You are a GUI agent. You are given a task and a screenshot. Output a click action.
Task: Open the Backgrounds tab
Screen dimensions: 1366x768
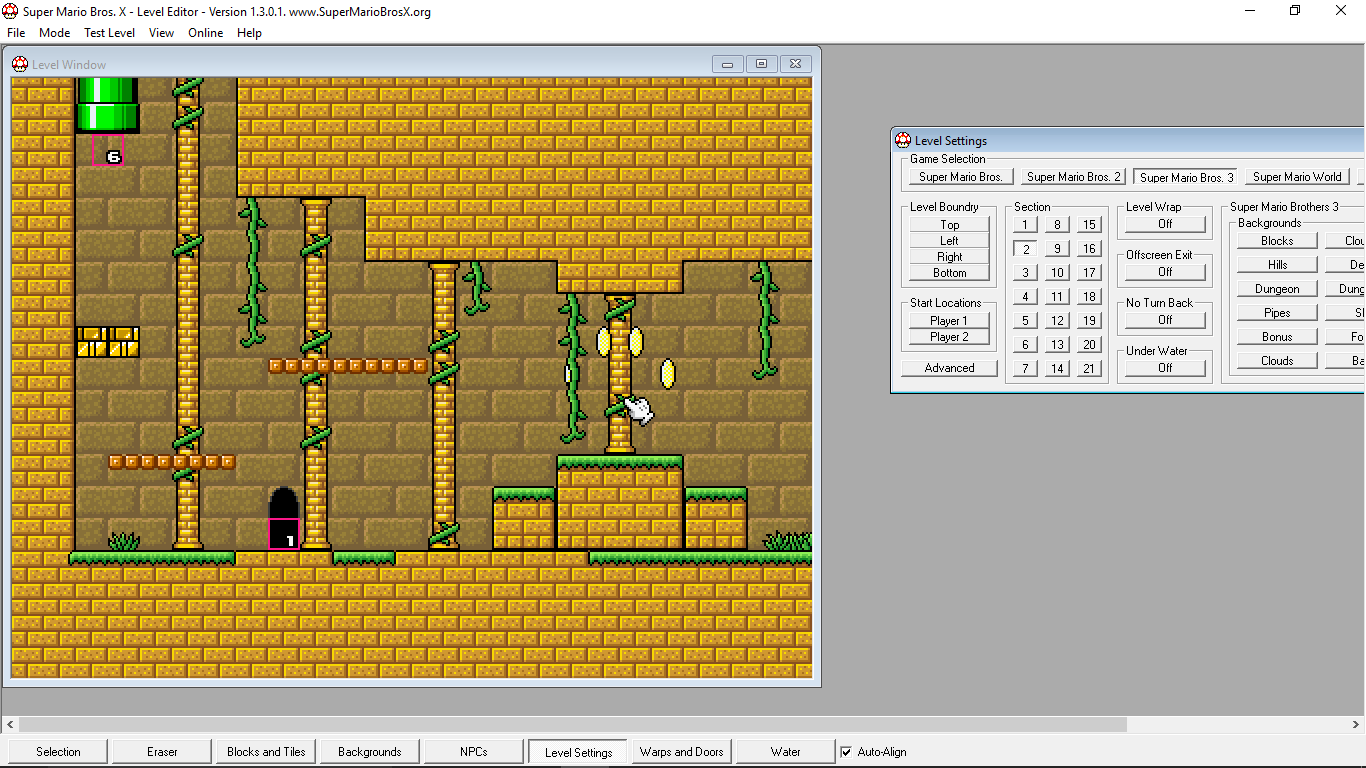click(x=370, y=752)
